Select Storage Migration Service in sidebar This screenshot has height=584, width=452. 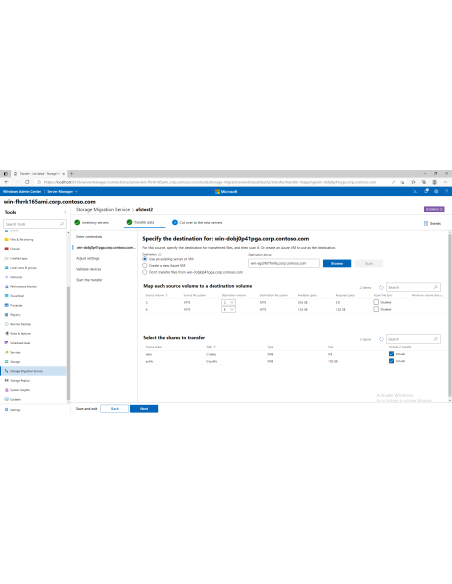[34, 371]
